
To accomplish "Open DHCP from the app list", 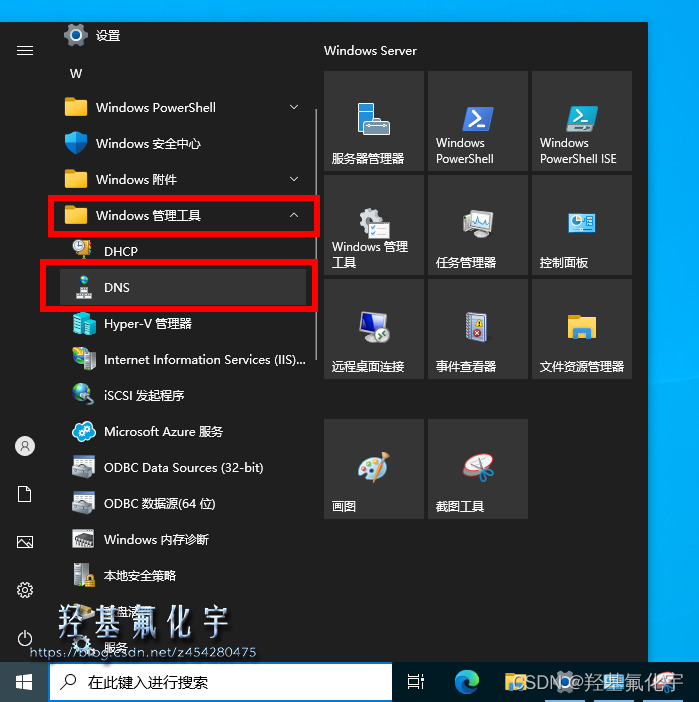I will click(183, 251).
